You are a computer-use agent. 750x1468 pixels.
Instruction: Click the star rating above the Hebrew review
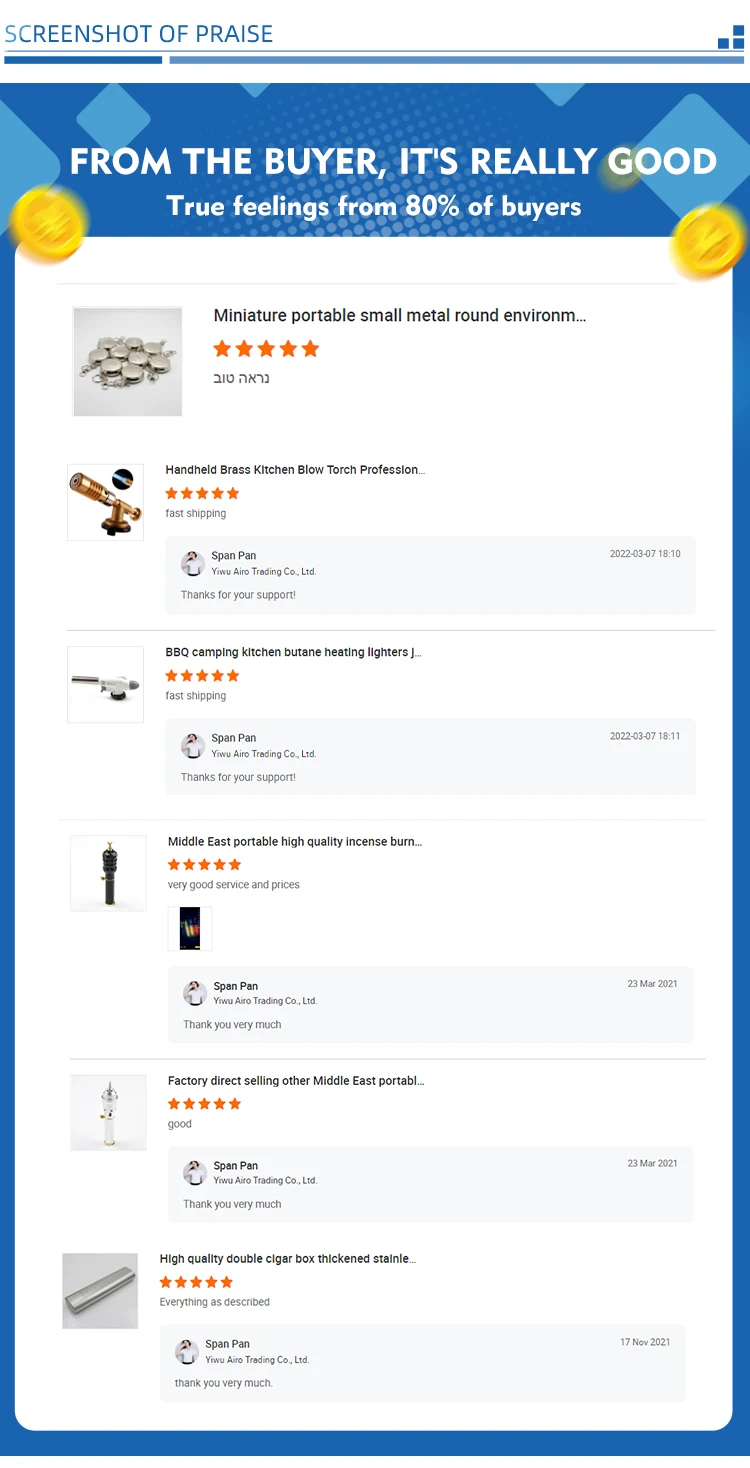[266, 349]
